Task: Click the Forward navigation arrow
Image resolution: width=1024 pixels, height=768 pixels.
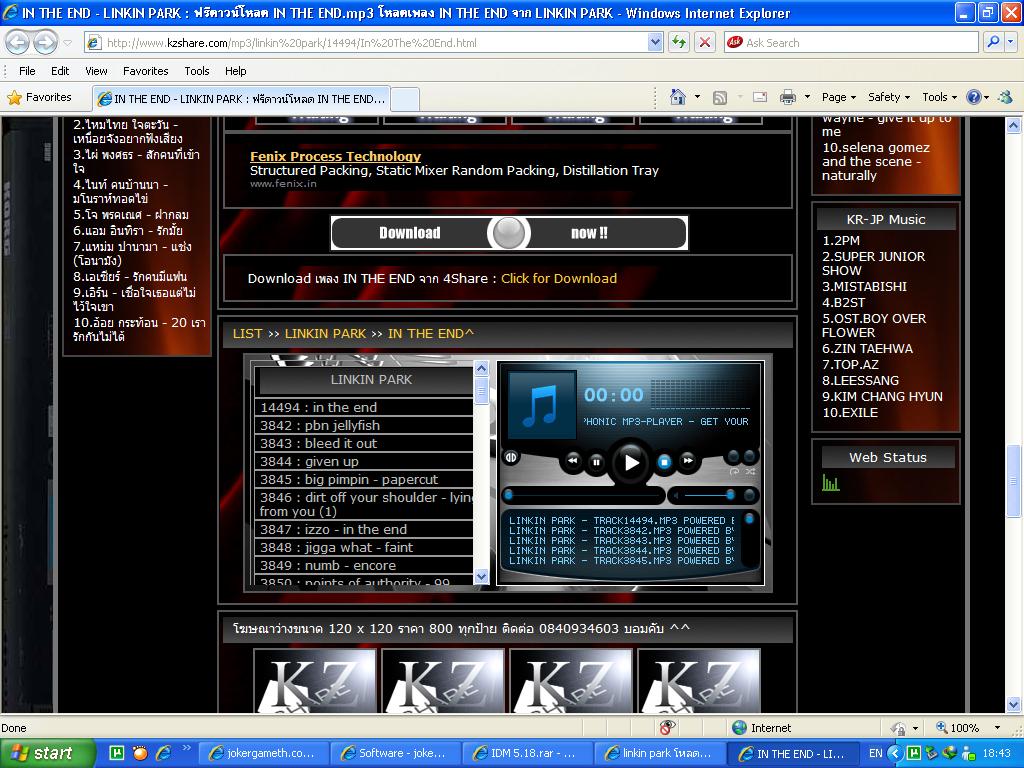Action: tap(45, 43)
